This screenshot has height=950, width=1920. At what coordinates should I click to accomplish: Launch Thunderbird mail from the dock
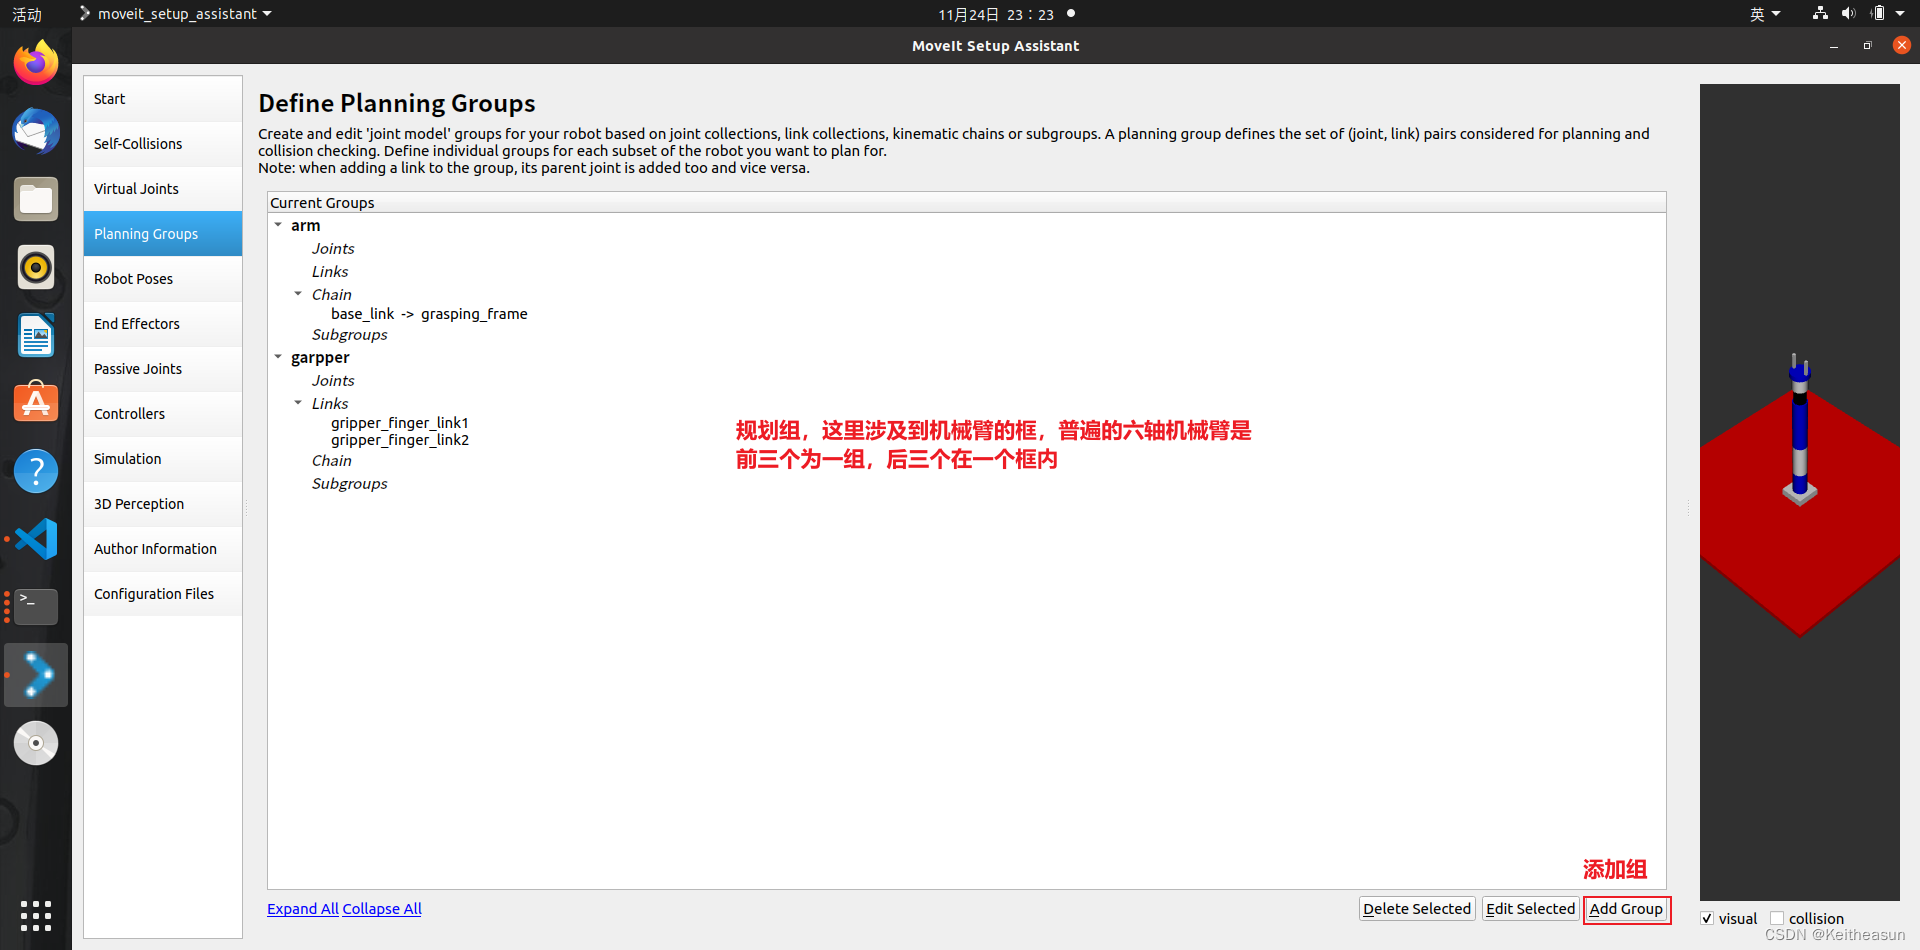pos(36,131)
